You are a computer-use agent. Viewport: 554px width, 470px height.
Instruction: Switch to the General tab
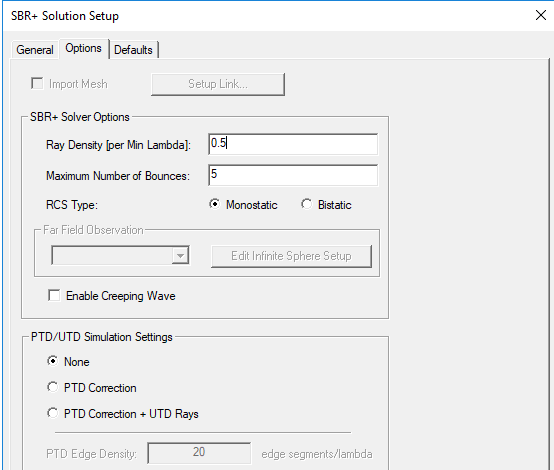coord(35,50)
